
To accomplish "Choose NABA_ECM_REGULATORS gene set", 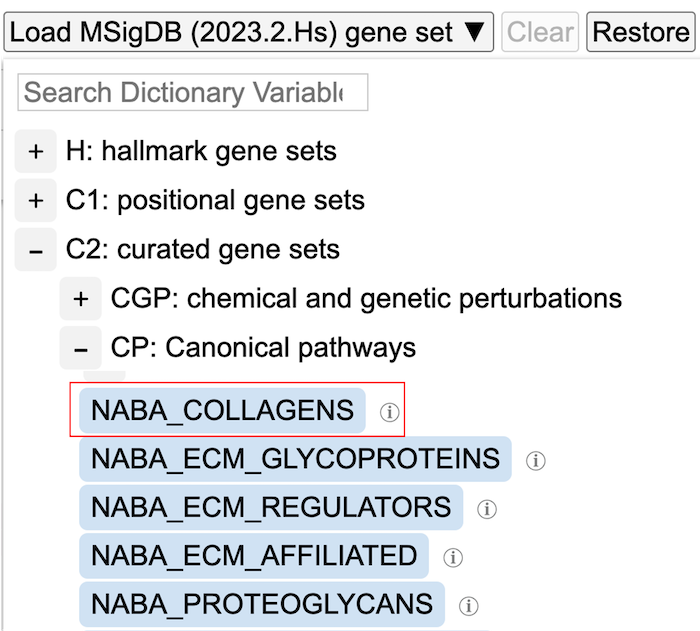I will pos(271,507).
